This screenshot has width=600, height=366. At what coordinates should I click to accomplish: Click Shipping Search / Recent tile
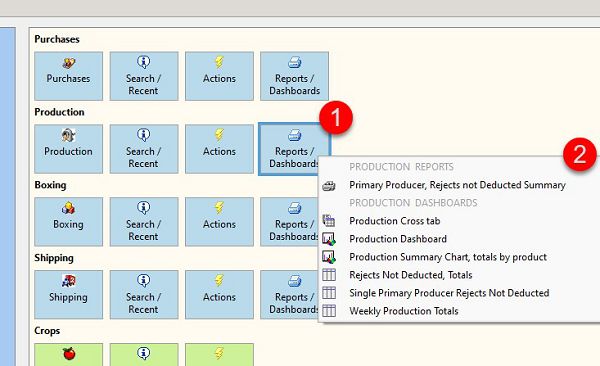144,295
